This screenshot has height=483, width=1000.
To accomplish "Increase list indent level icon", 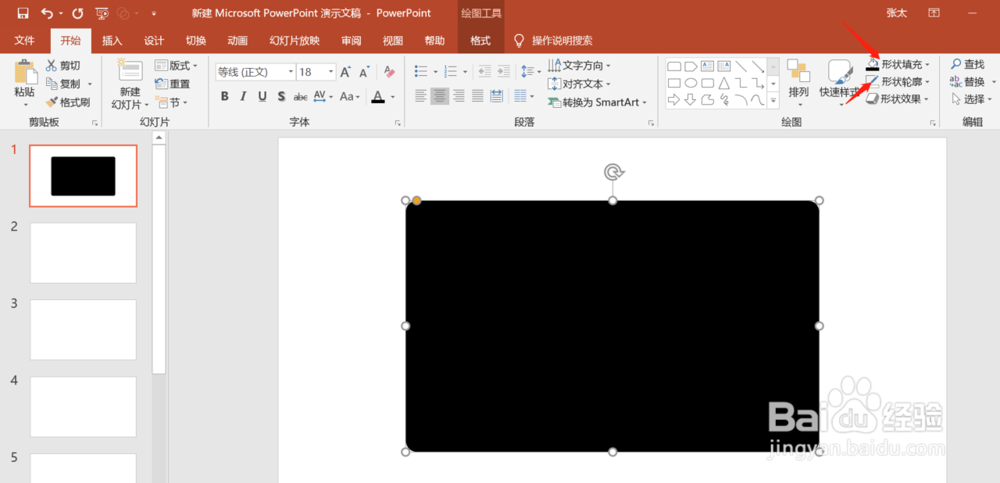I will [x=504, y=71].
